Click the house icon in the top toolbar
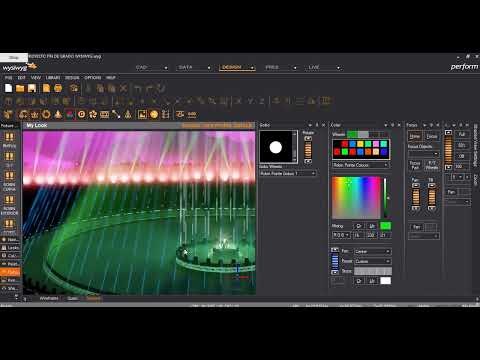Image resolution: width=480 pixels, height=360 pixels. tap(74, 88)
